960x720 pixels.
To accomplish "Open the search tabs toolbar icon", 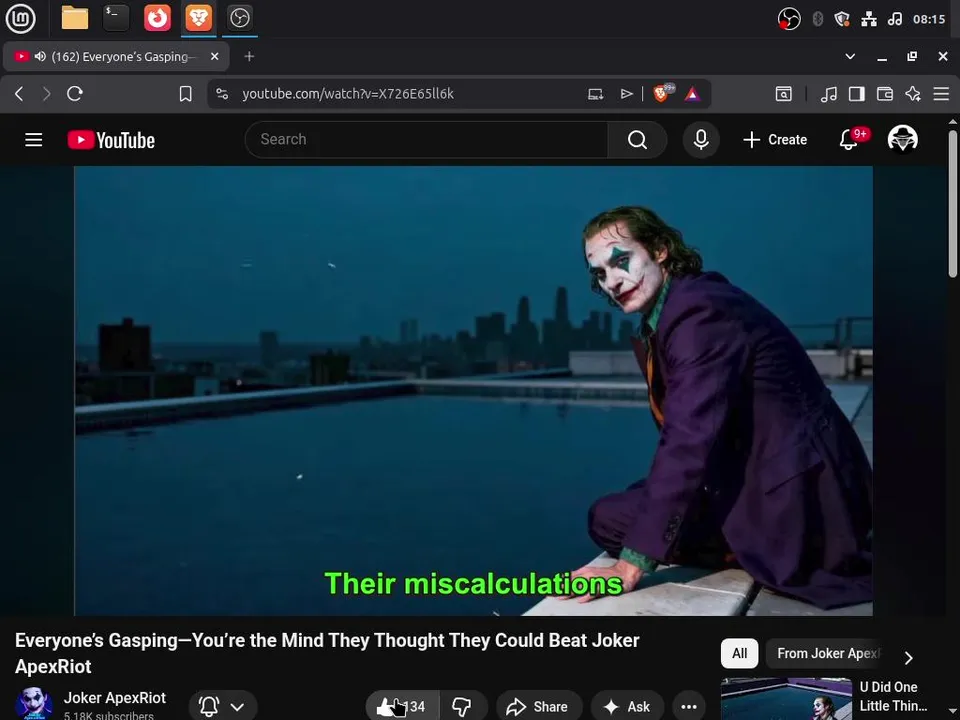I will 784,94.
